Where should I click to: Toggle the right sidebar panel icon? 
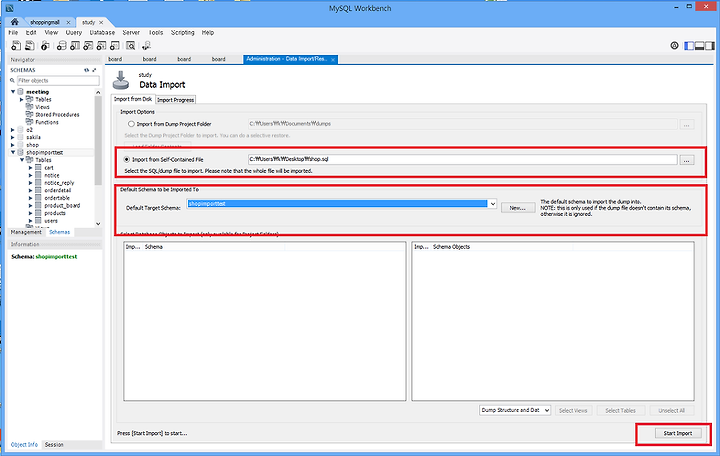(710, 45)
